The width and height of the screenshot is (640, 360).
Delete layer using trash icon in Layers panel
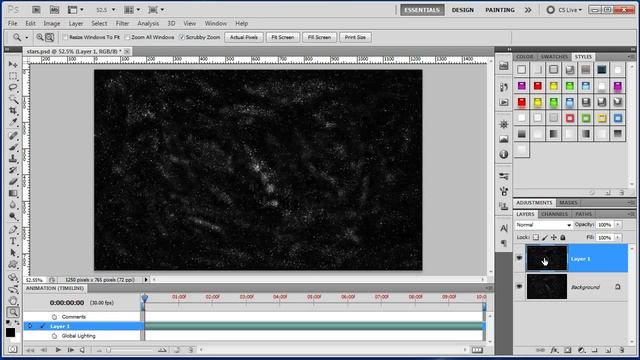click(621, 350)
